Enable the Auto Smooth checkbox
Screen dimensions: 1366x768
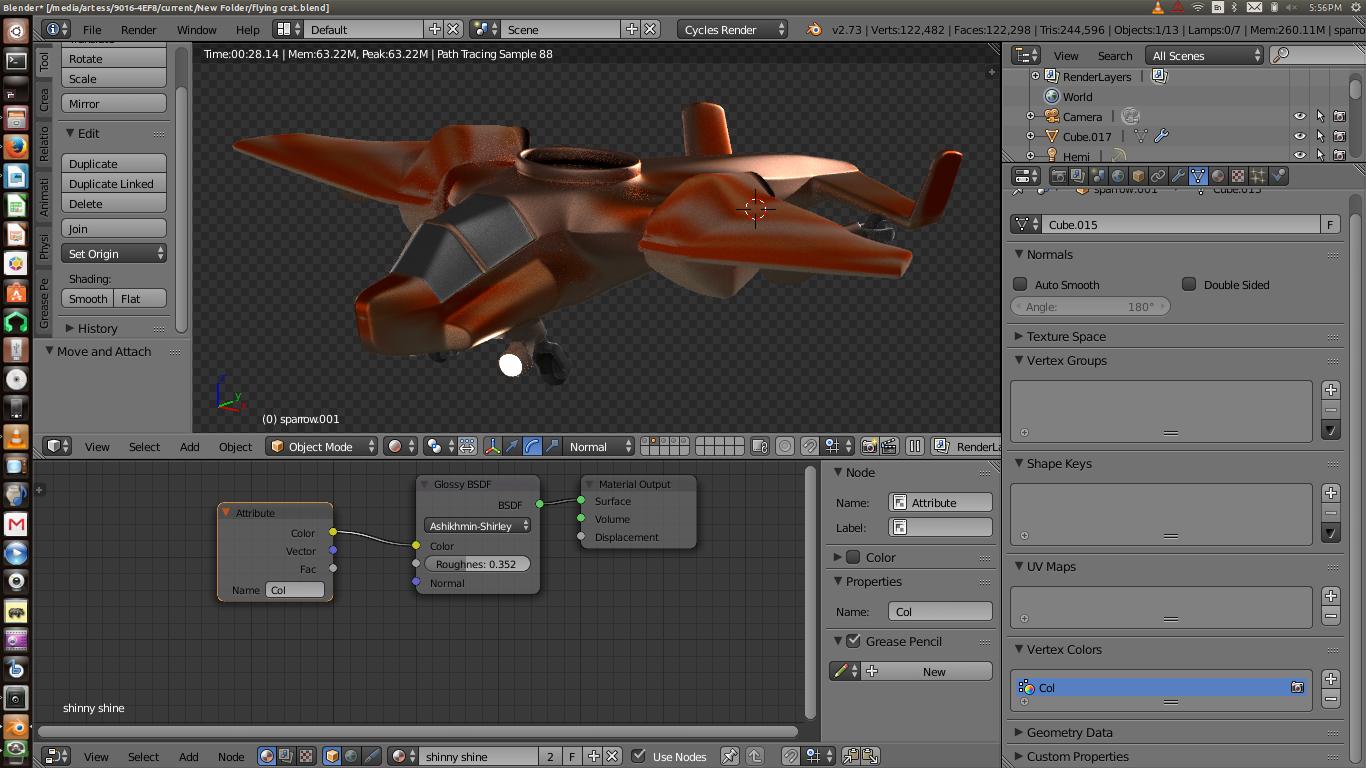[x=1020, y=285]
